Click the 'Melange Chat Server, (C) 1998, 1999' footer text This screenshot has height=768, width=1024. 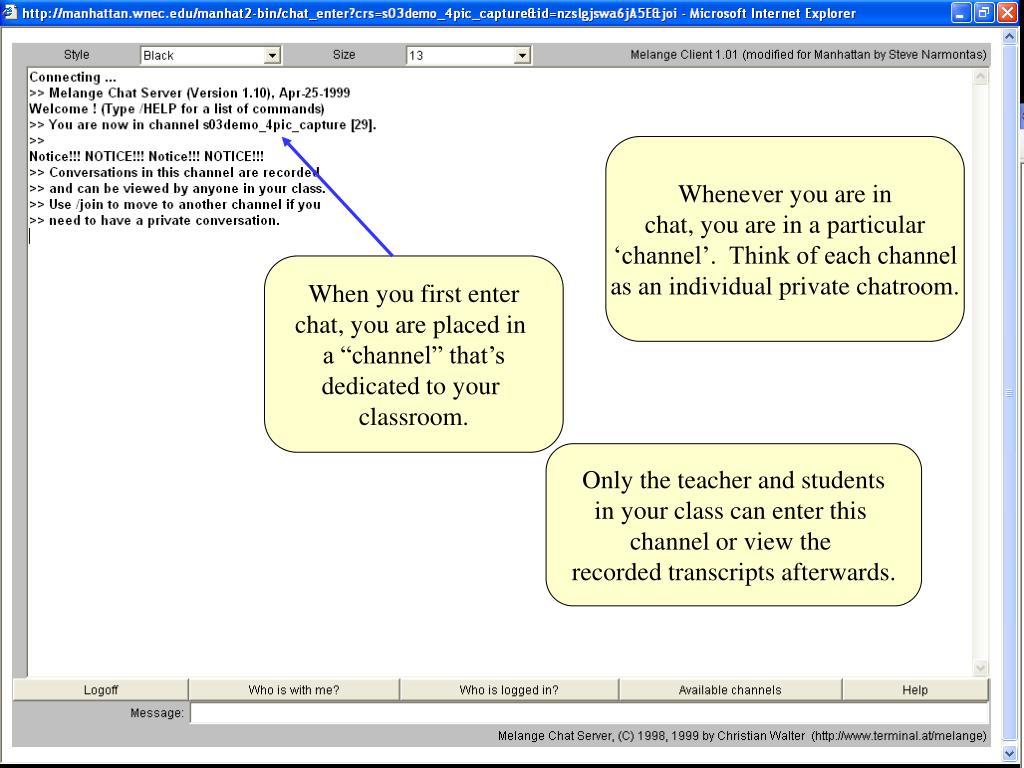coord(742,736)
